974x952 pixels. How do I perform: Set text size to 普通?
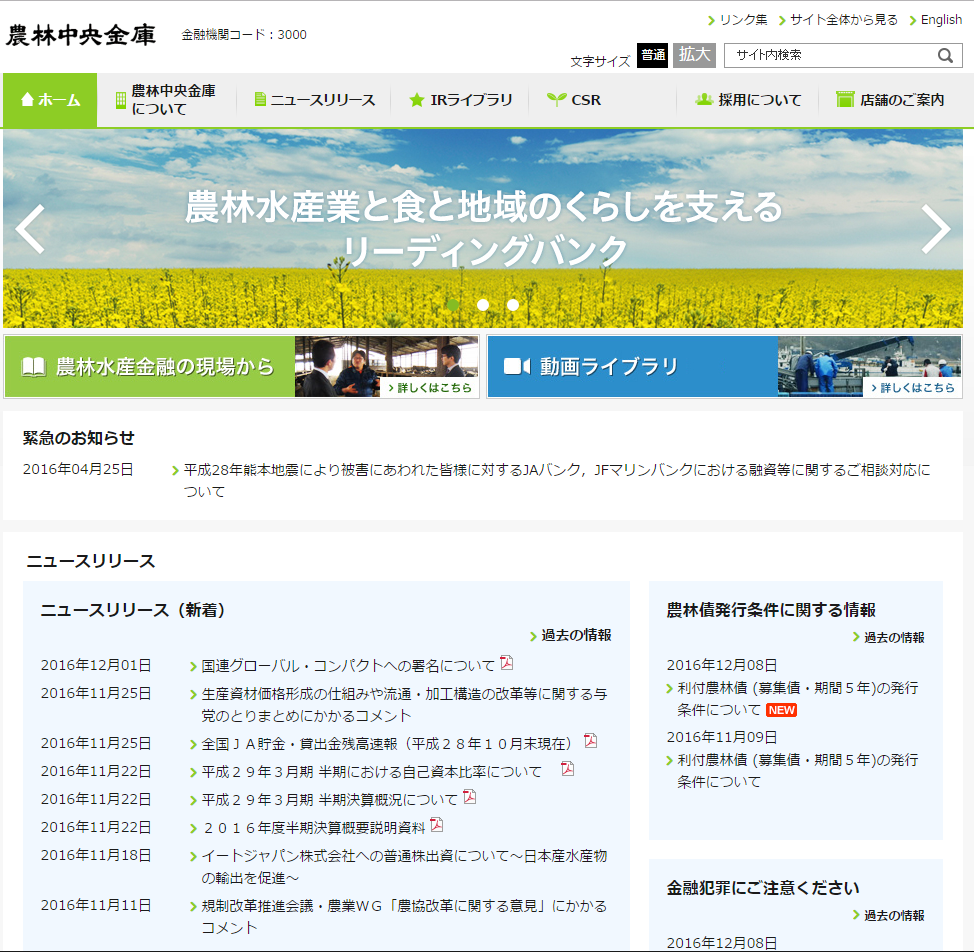pyautogui.click(x=653, y=56)
